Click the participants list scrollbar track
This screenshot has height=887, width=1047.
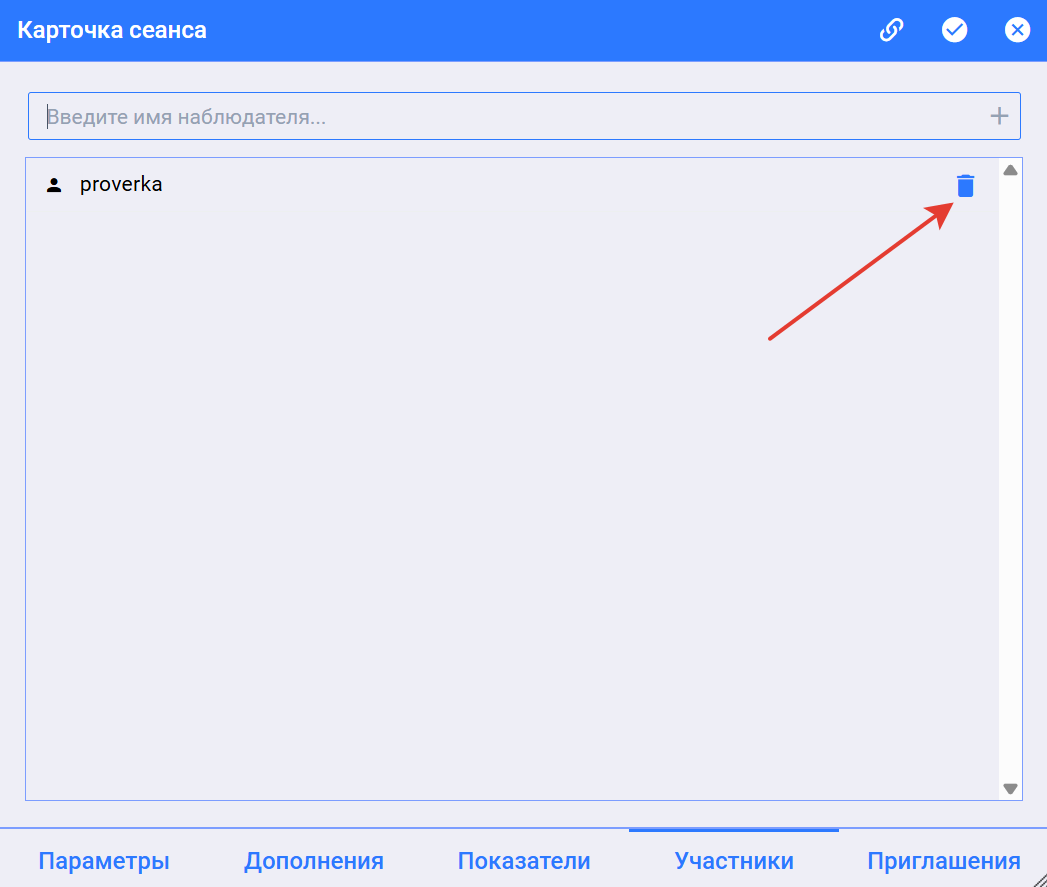pyautogui.click(x=1010, y=480)
